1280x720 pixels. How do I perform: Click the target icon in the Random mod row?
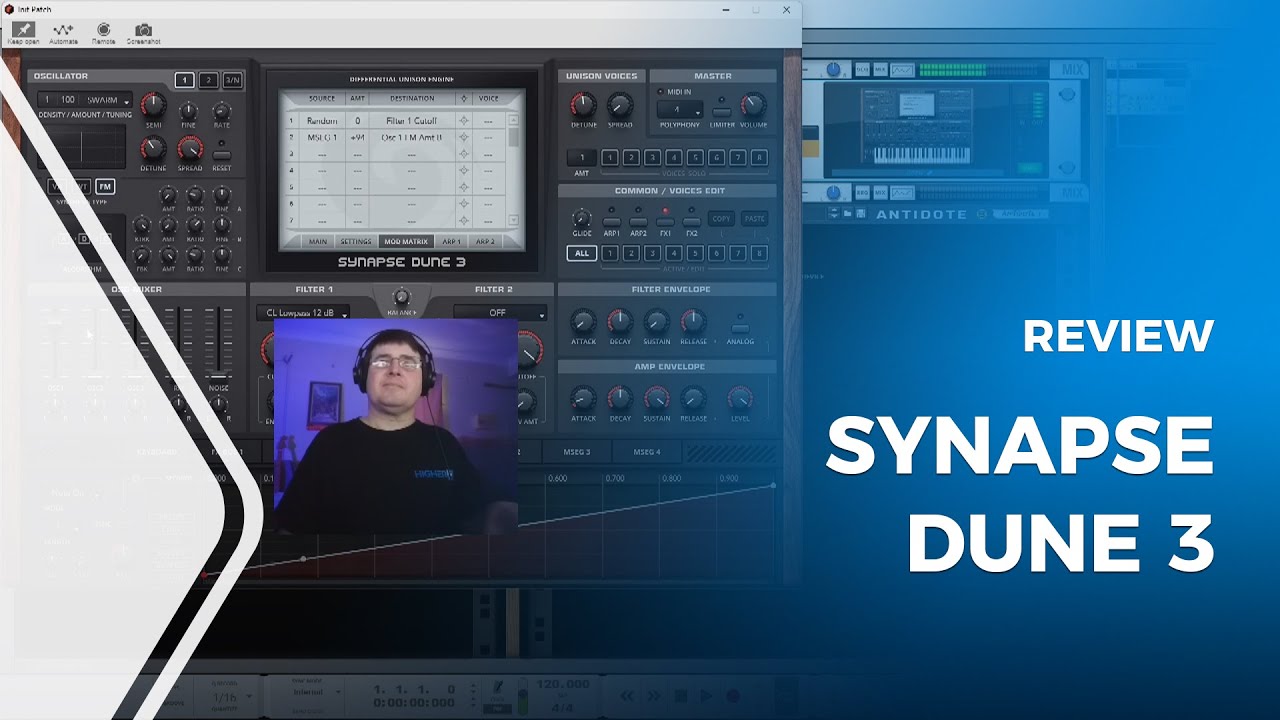463,121
